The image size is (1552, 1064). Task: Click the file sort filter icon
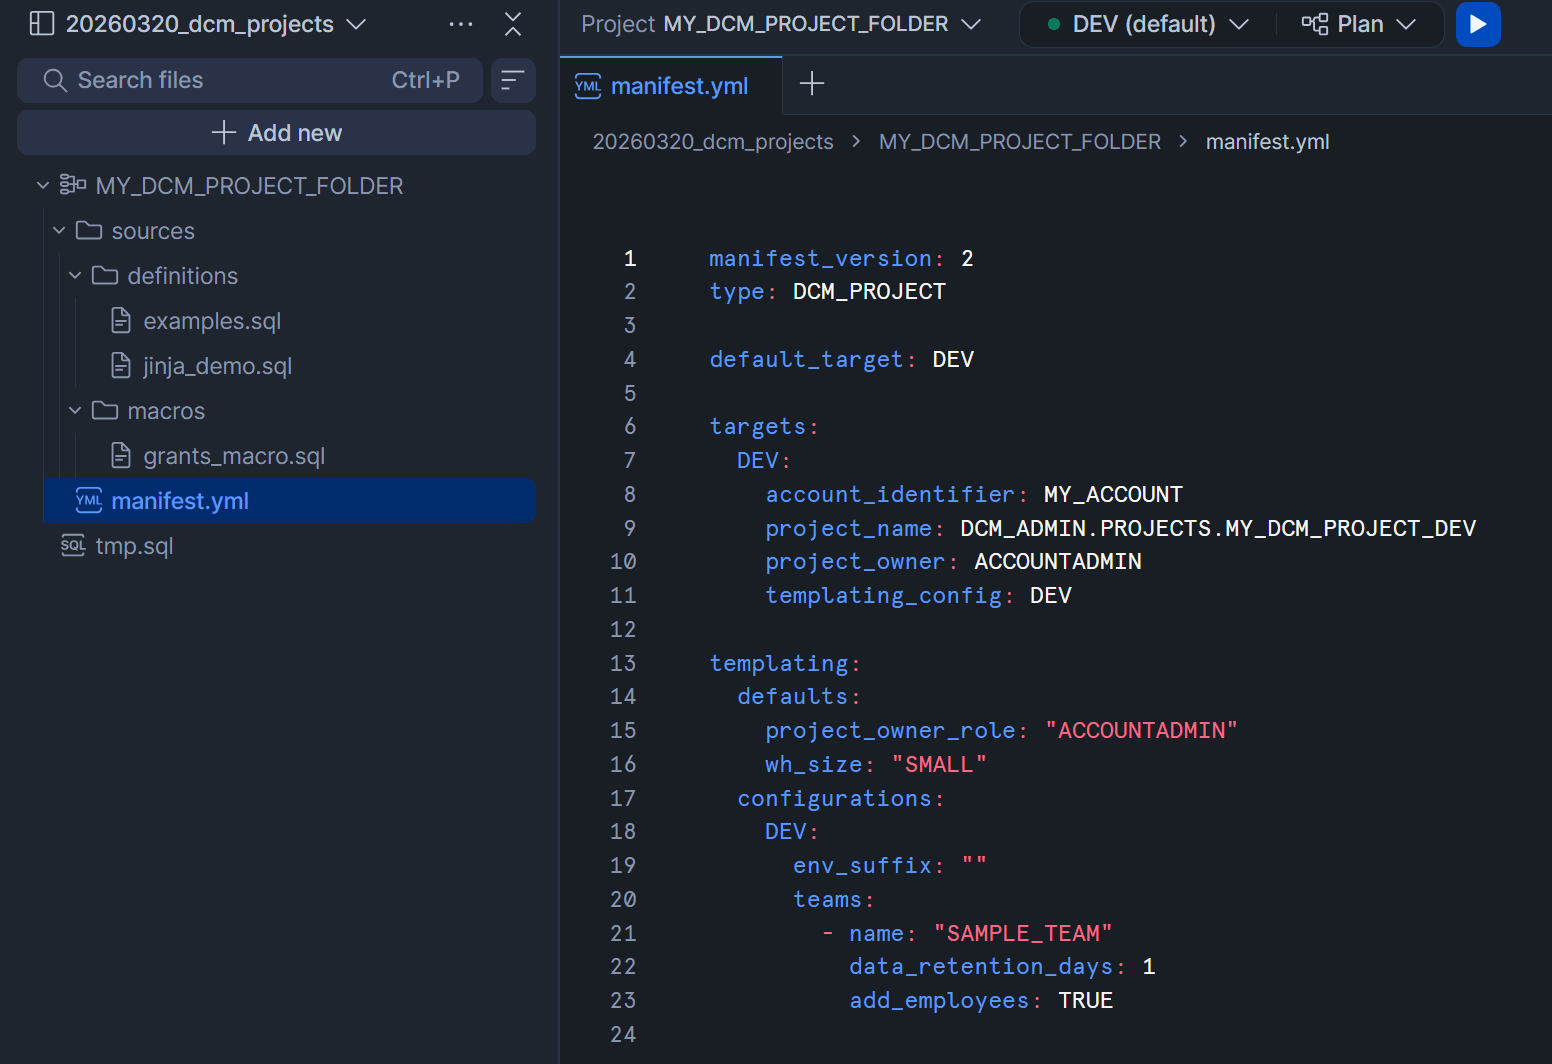point(512,80)
